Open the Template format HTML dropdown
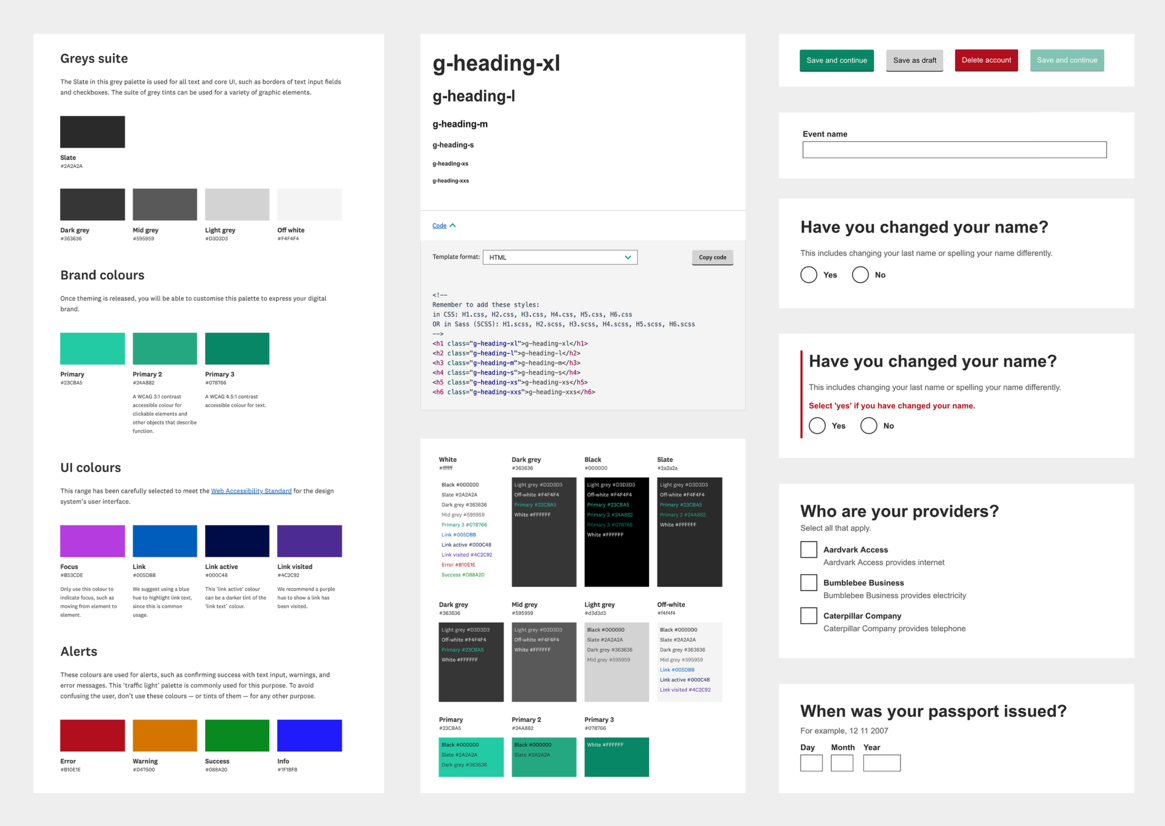Image resolution: width=1165 pixels, height=826 pixels. tap(559, 257)
